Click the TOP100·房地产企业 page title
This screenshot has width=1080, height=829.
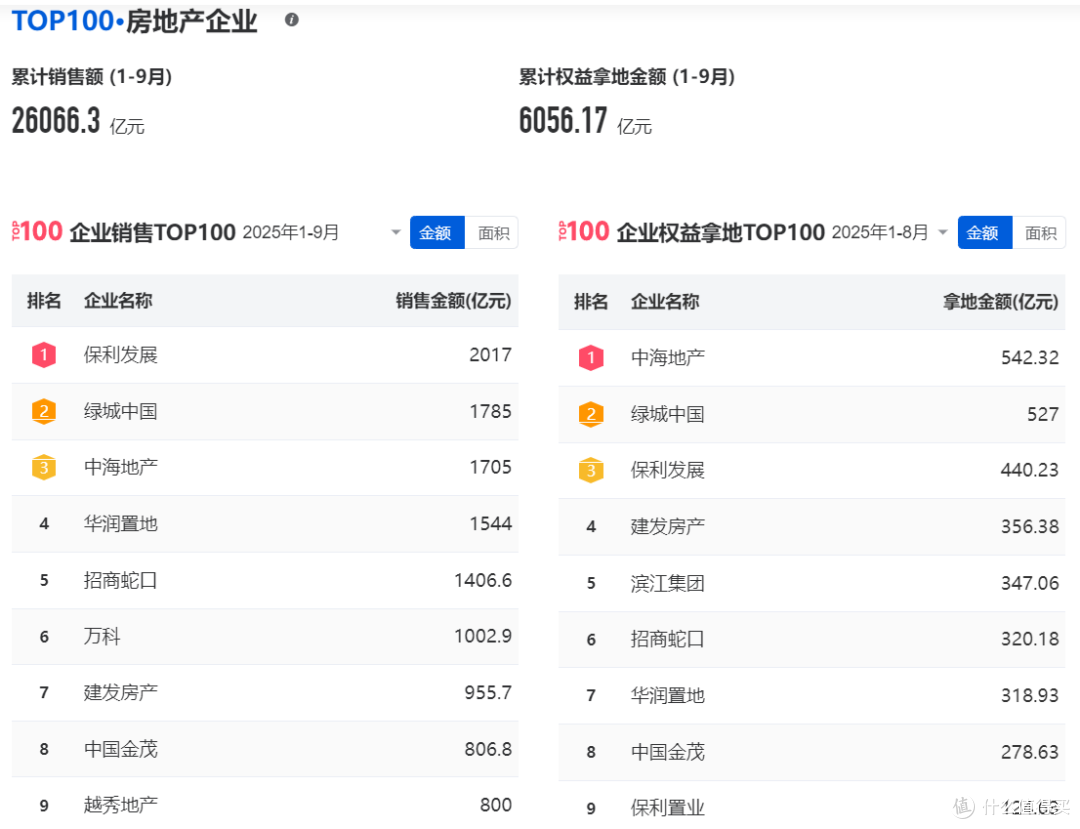tap(134, 21)
